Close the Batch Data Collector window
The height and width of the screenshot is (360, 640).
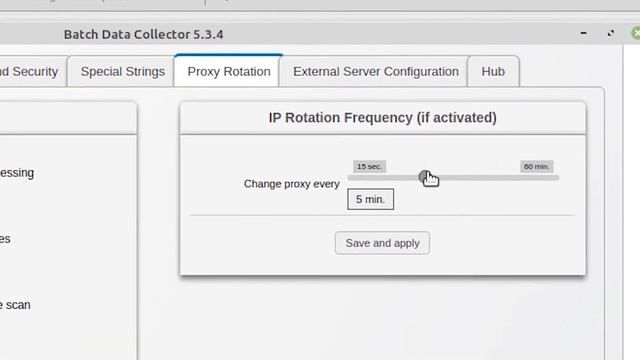click(636, 33)
